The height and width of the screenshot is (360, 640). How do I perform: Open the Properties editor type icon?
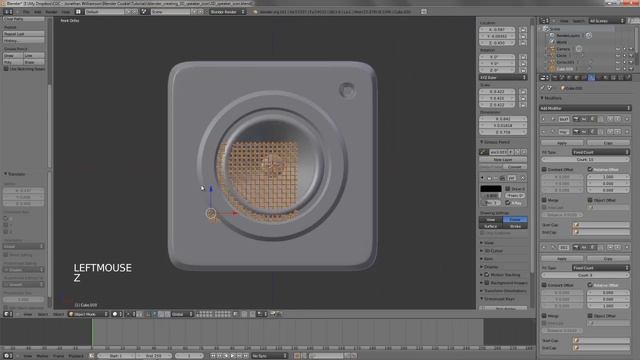544,77
